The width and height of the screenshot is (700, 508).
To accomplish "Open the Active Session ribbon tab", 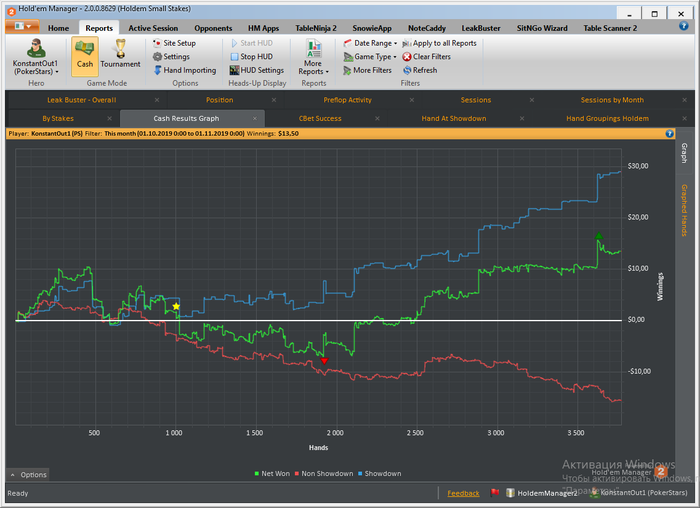I will click(153, 28).
